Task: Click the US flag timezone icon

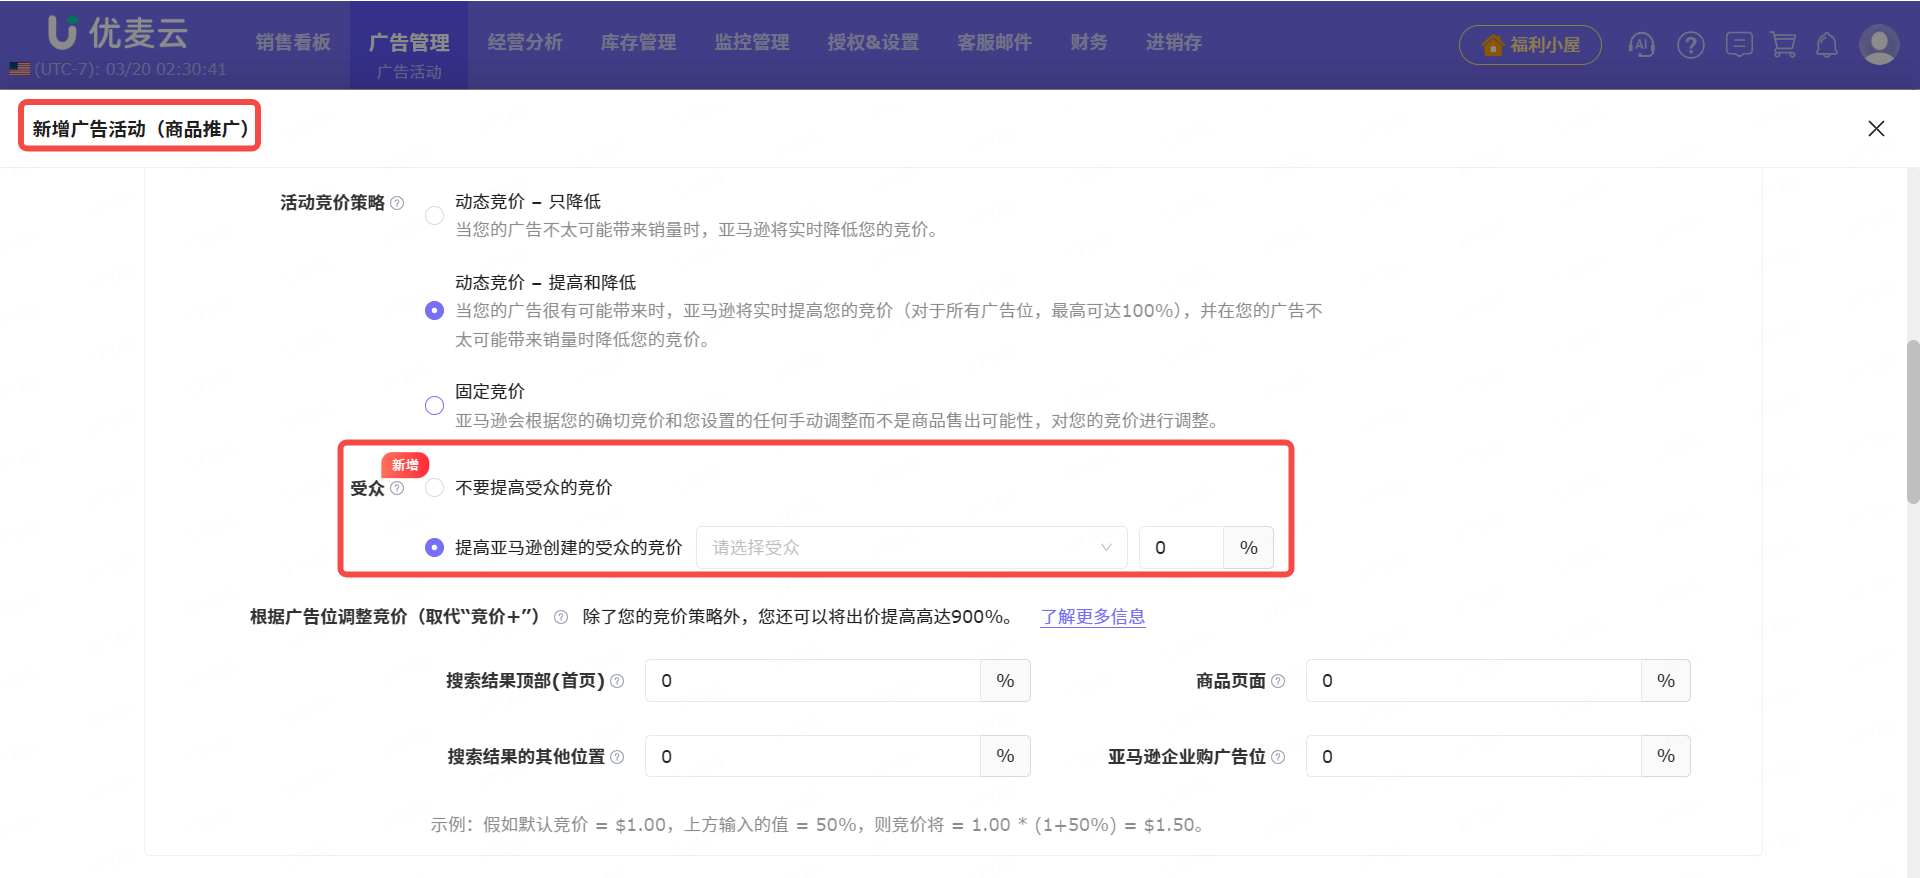Action: [x=19, y=69]
